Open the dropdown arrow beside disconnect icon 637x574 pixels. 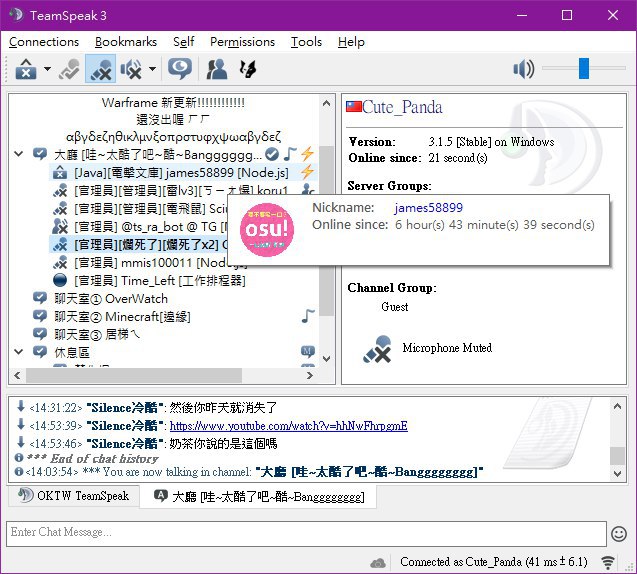click(x=47, y=69)
